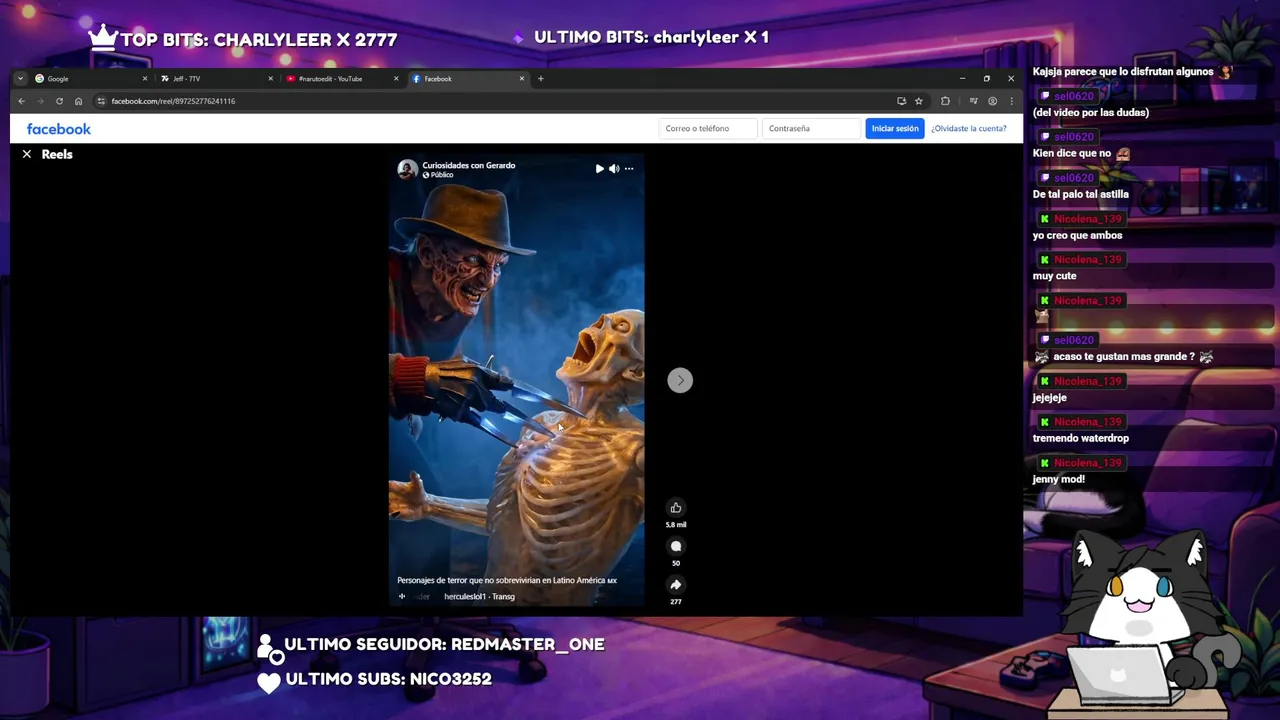Switch to the Jeff - 7TV tab
The image size is (1280, 720).
pos(215,79)
